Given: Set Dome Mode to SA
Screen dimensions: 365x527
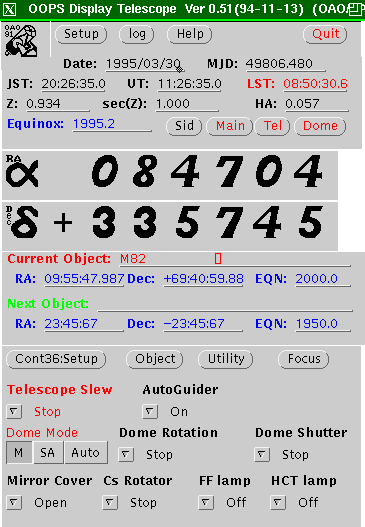Looking at the screenshot, I should [x=48, y=453].
